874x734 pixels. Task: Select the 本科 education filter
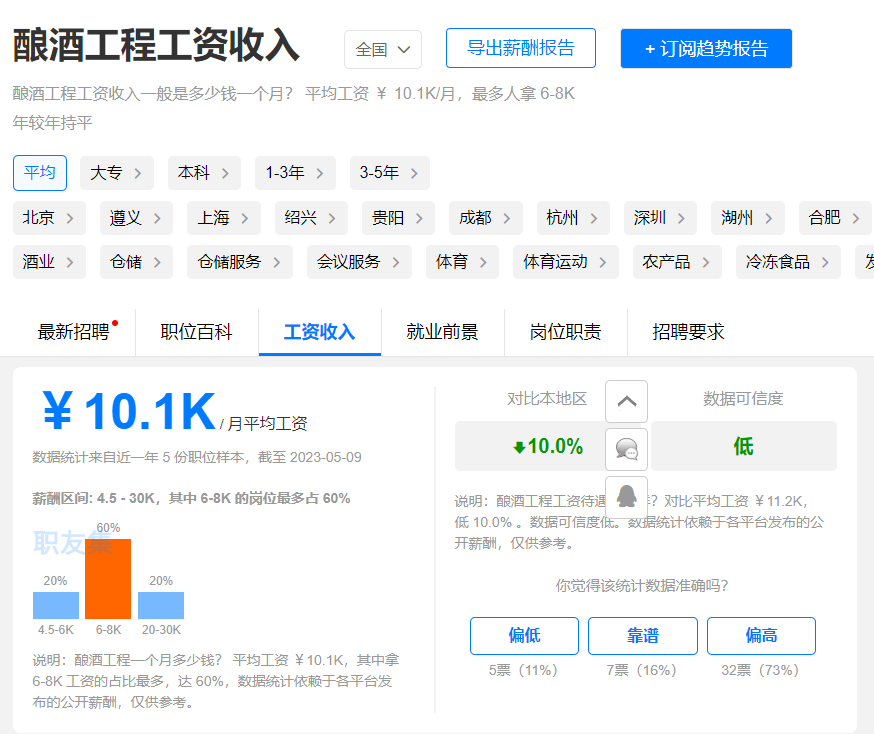tap(204, 173)
